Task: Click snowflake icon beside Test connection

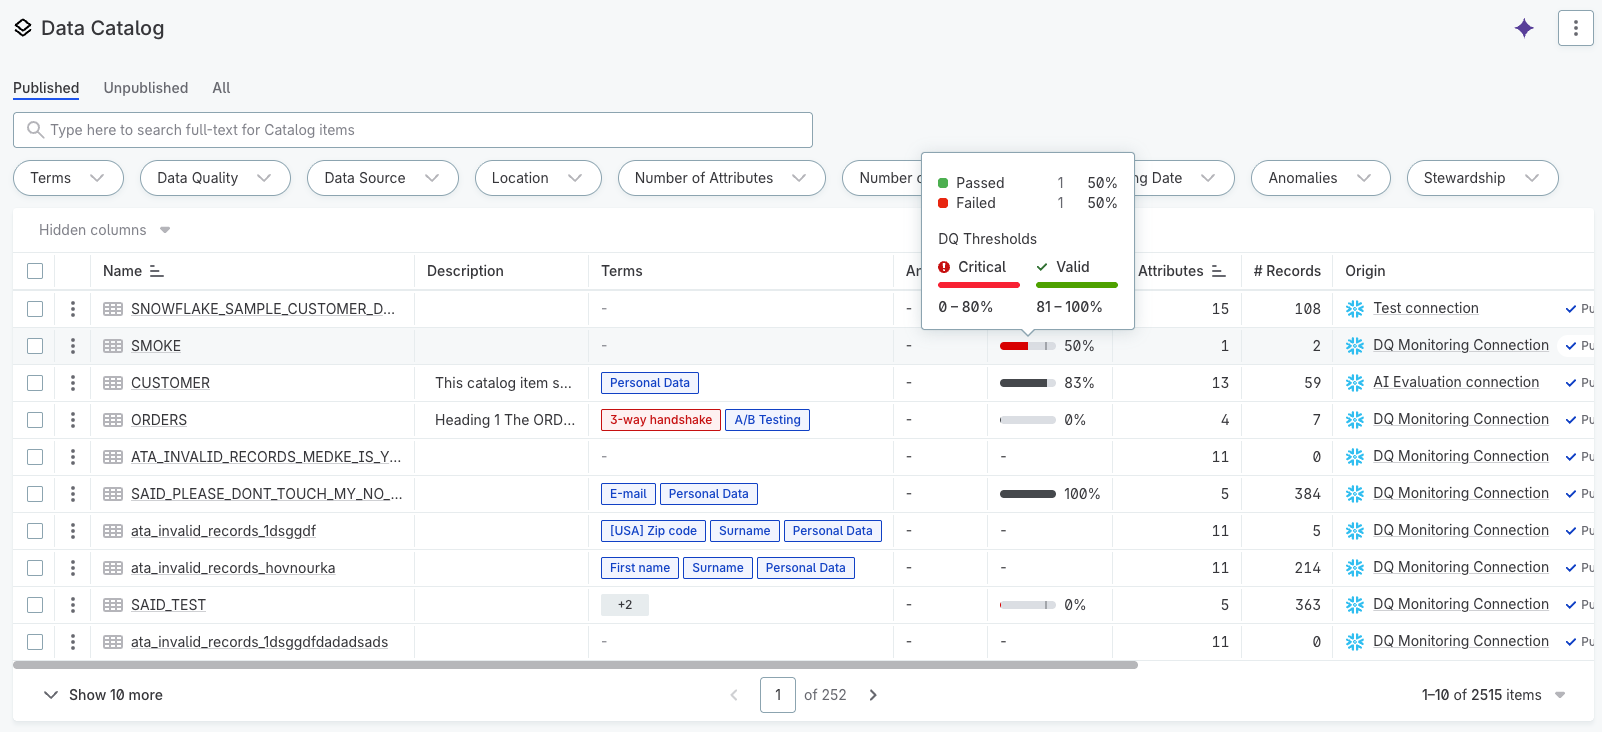Action: pyautogui.click(x=1355, y=309)
